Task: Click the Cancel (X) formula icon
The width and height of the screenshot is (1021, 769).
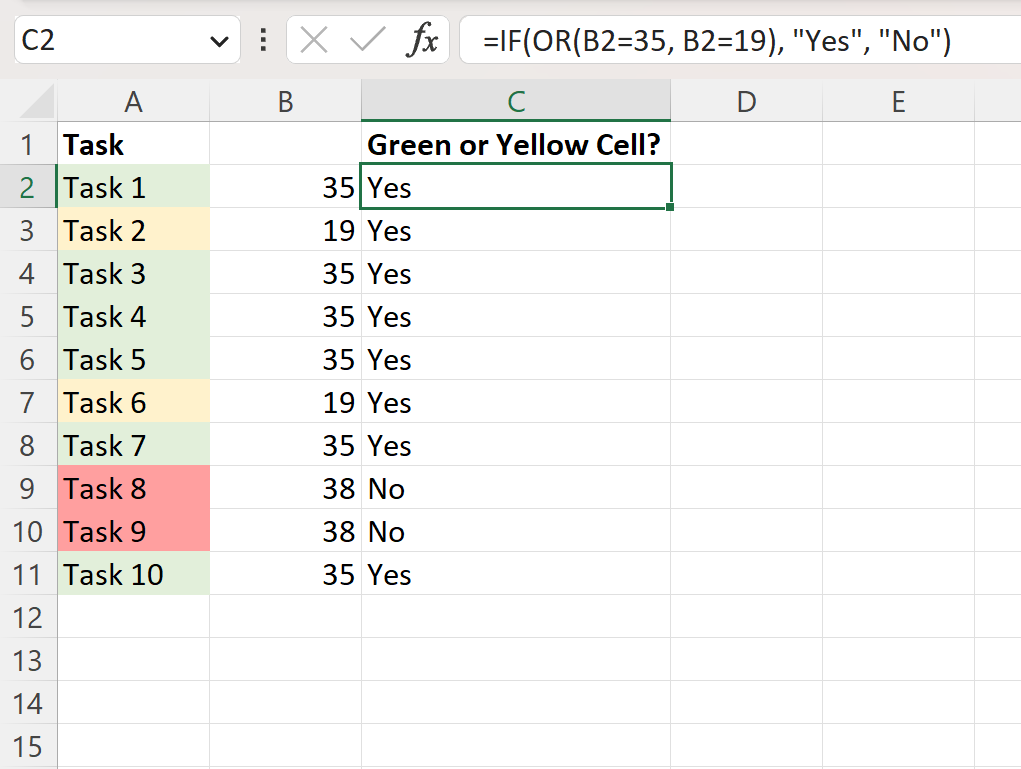Action: (x=314, y=40)
